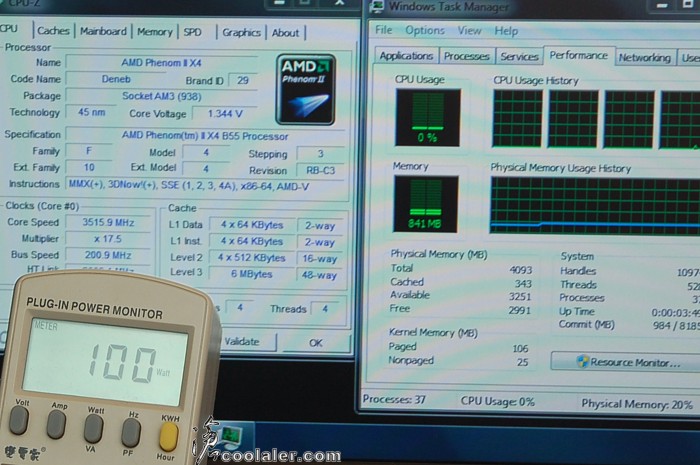Click the Package value Socket AM3 (938)
Image resolution: width=700 pixels, height=465 pixels.
(x=162, y=96)
